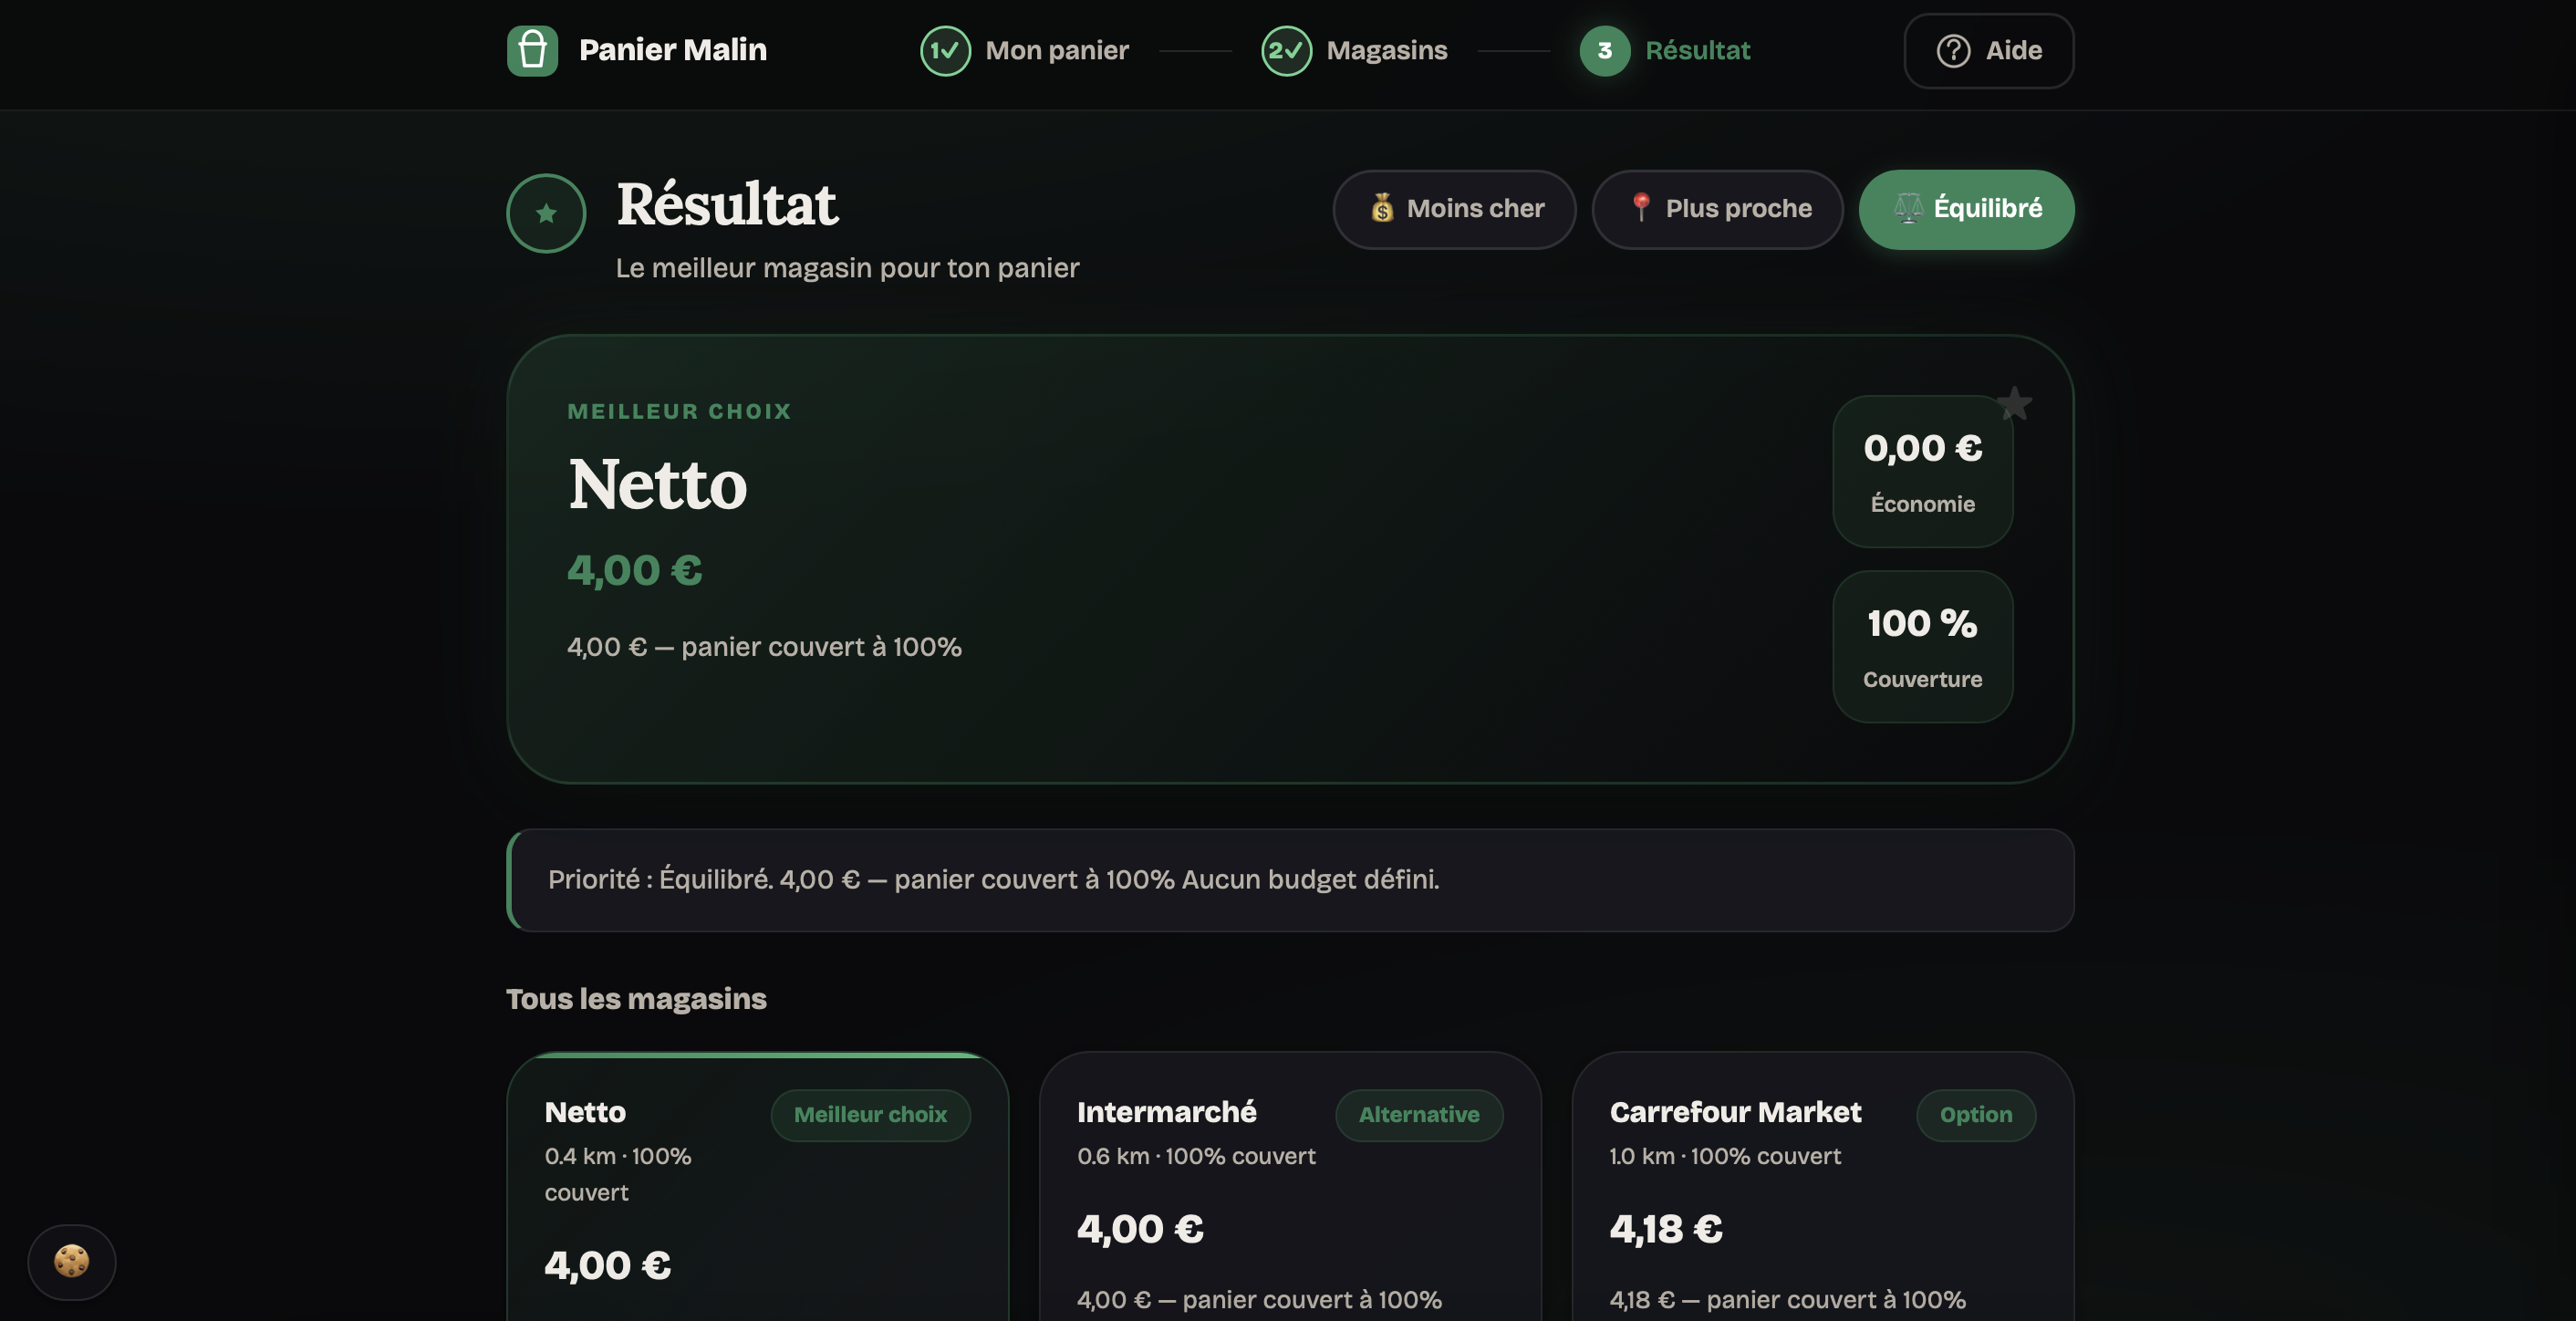Enable the Moins cher sorting option
Image resolution: width=2576 pixels, height=1321 pixels.
coord(1455,209)
